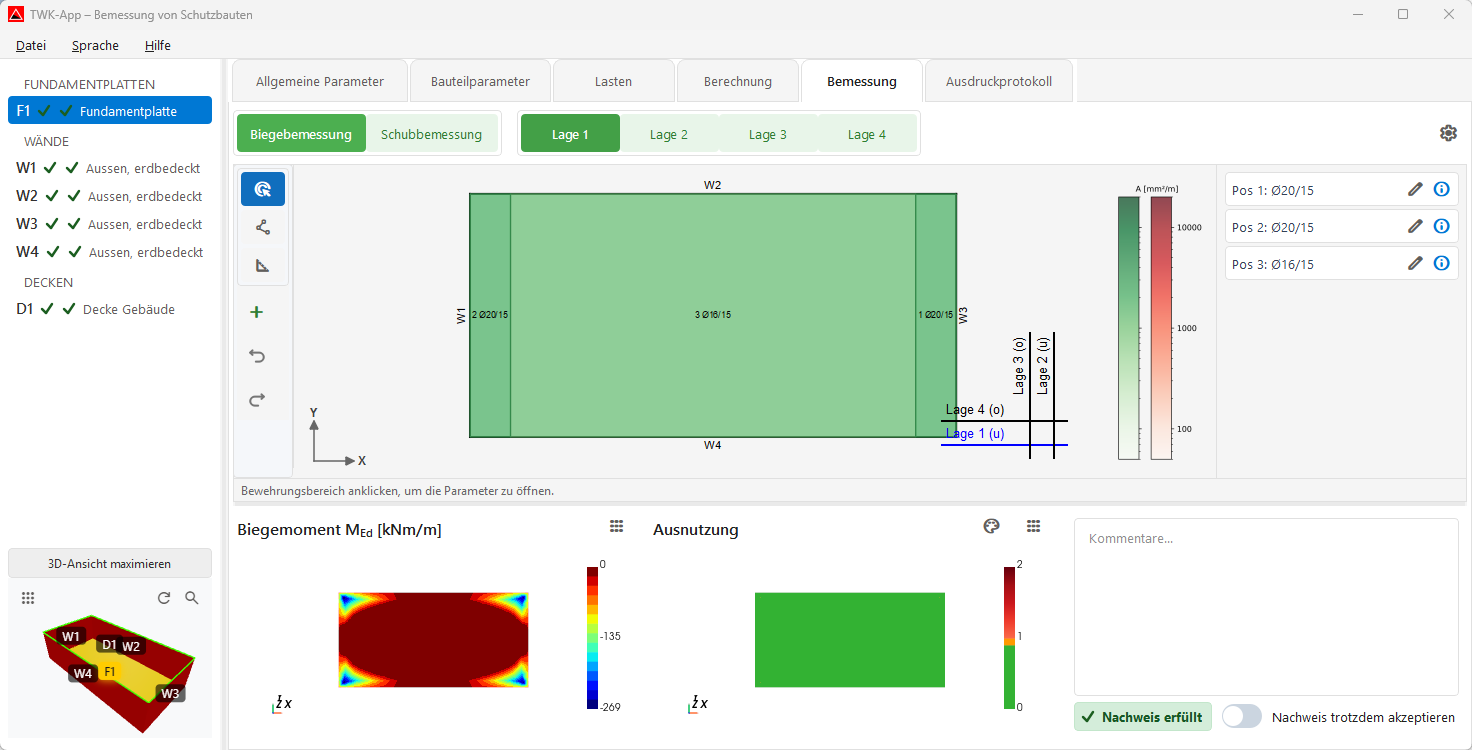Viewport: 1472px width, 750px height.
Task: Open color palette for Ausnutzung
Action: click(x=991, y=527)
